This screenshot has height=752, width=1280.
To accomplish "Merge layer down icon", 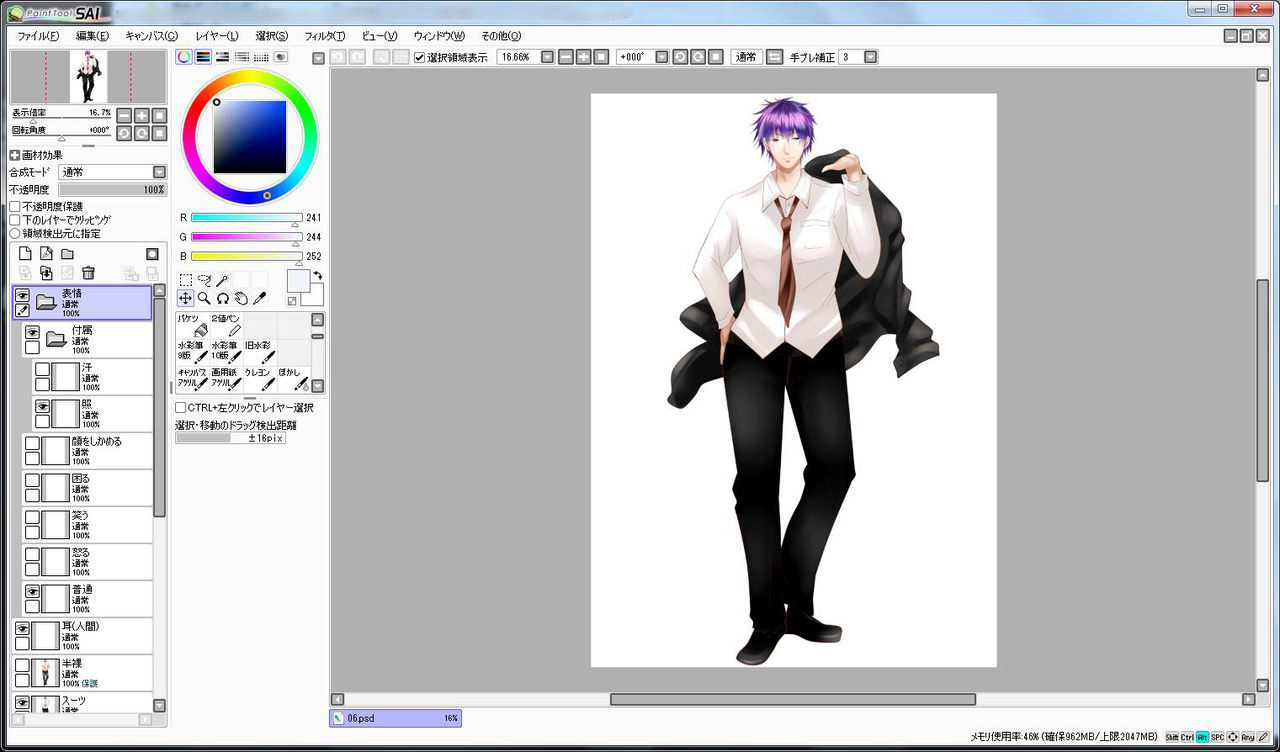I will [x=46, y=272].
